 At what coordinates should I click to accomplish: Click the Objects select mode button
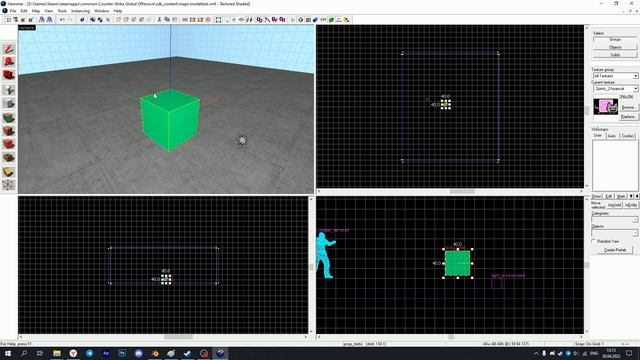(x=615, y=47)
